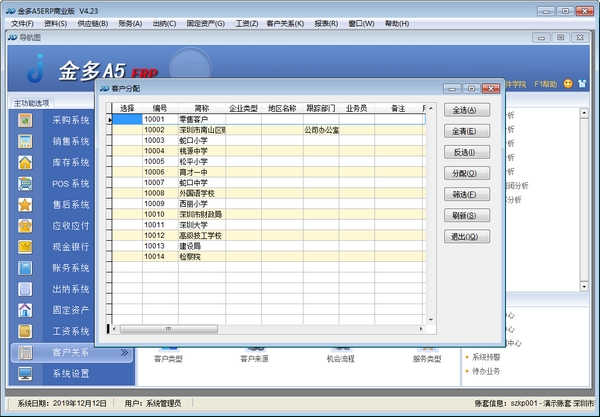Viewport: 600px width, 417px height.
Task: Click the 简称 column header
Action: pyautogui.click(x=202, y=108)
